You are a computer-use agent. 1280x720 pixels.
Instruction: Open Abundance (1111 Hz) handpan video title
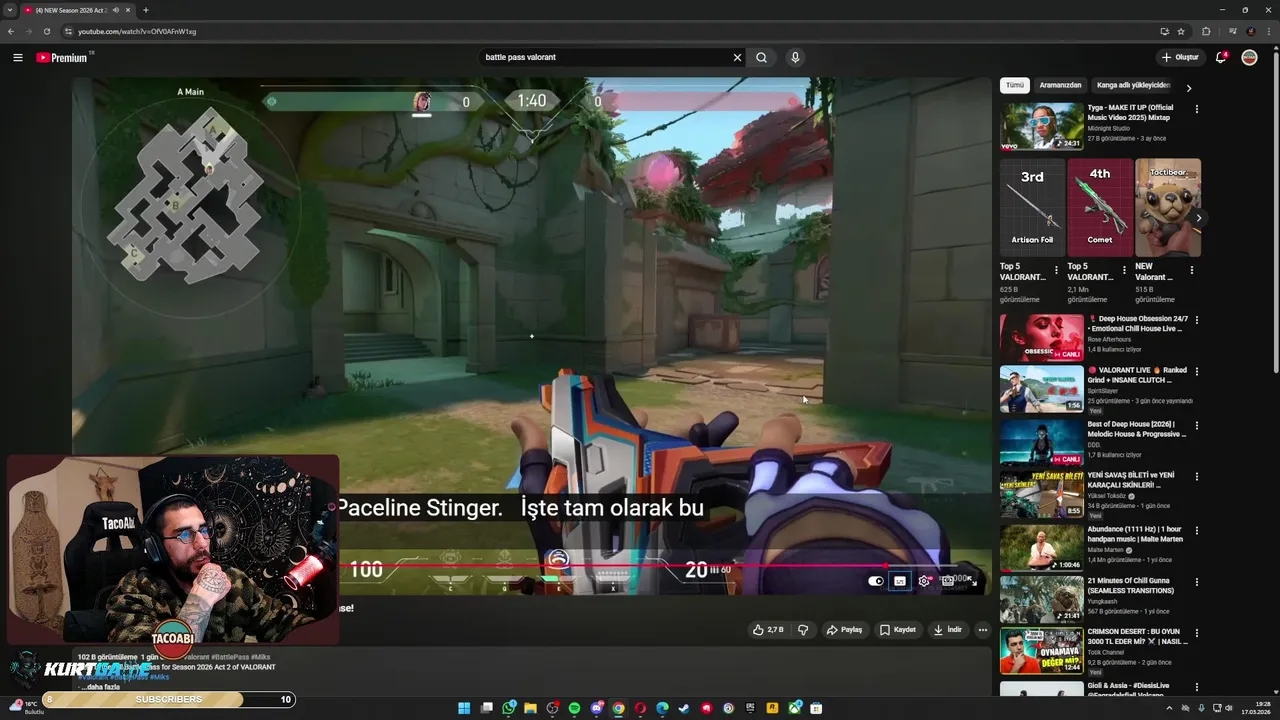(x=1135, y=534)
